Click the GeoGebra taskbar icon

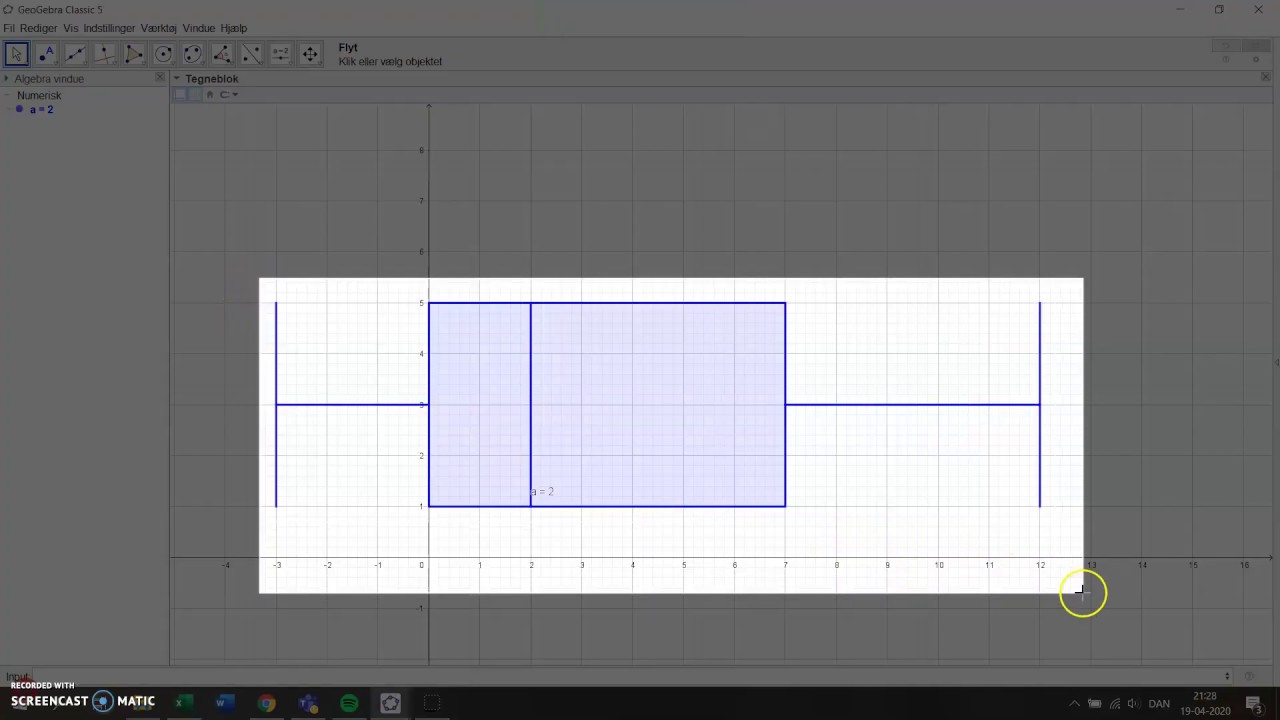tap(390, 703)
